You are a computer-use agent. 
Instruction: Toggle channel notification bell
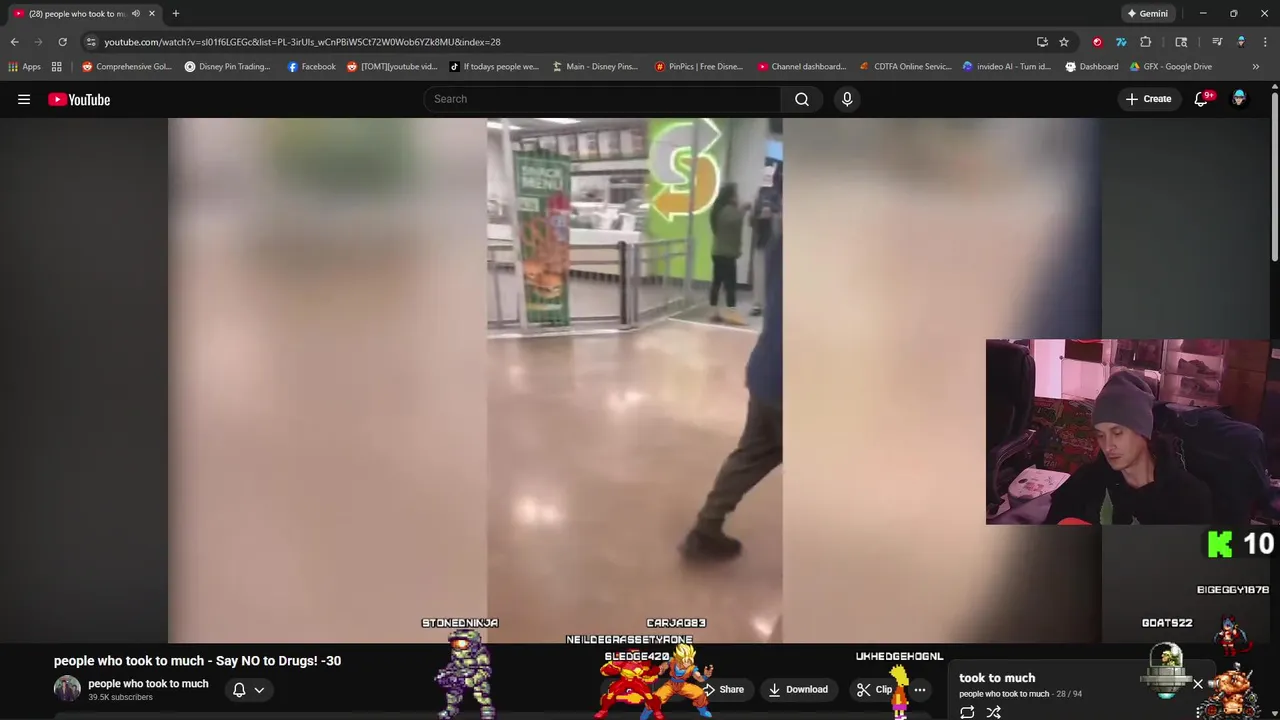pyautogui.click(x=239, y=690)
